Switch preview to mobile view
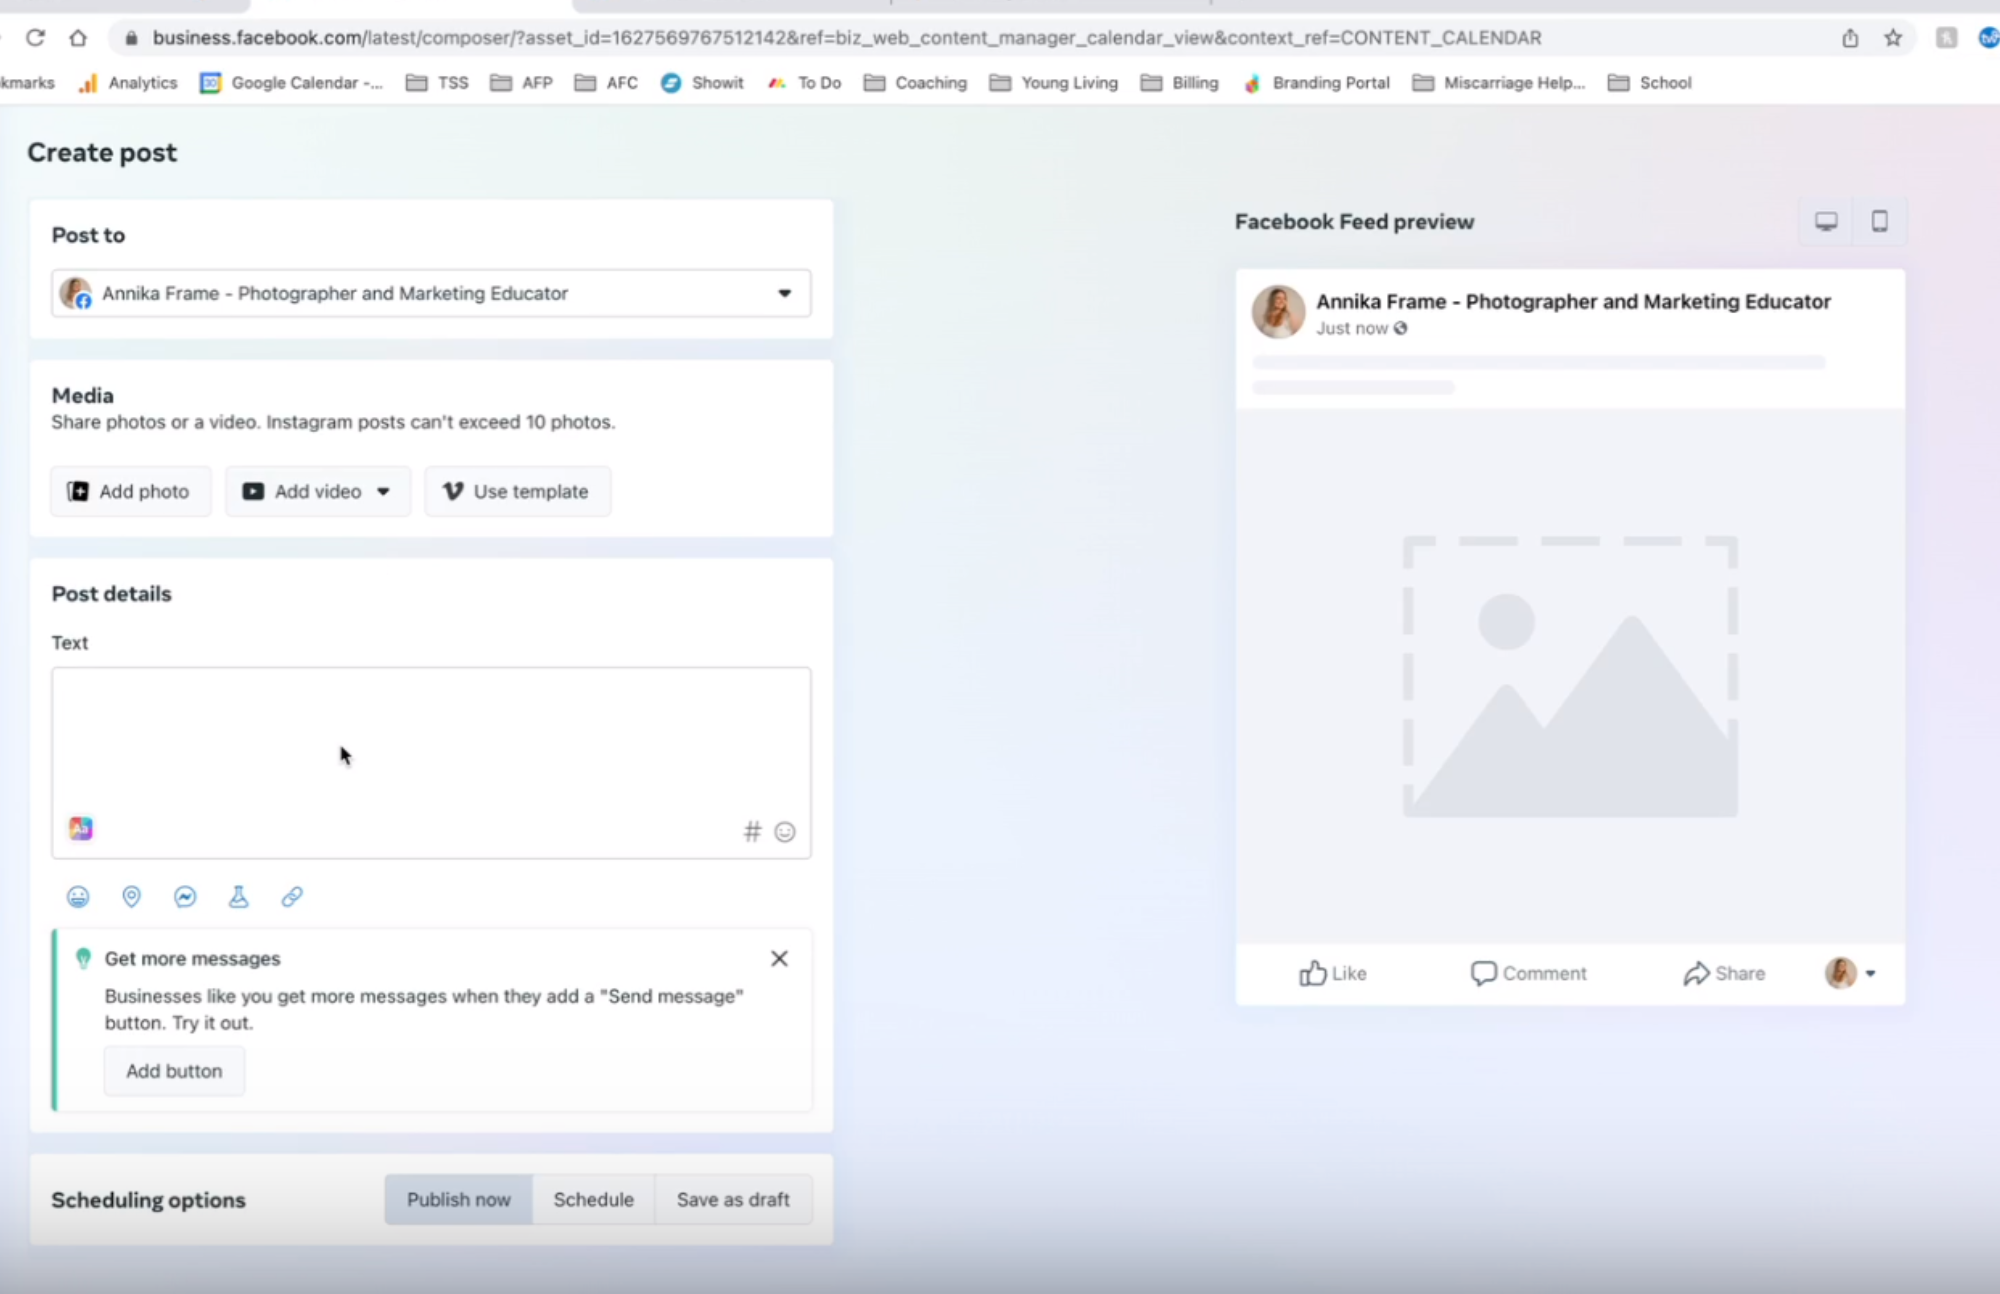 (x=1879, y=221)
